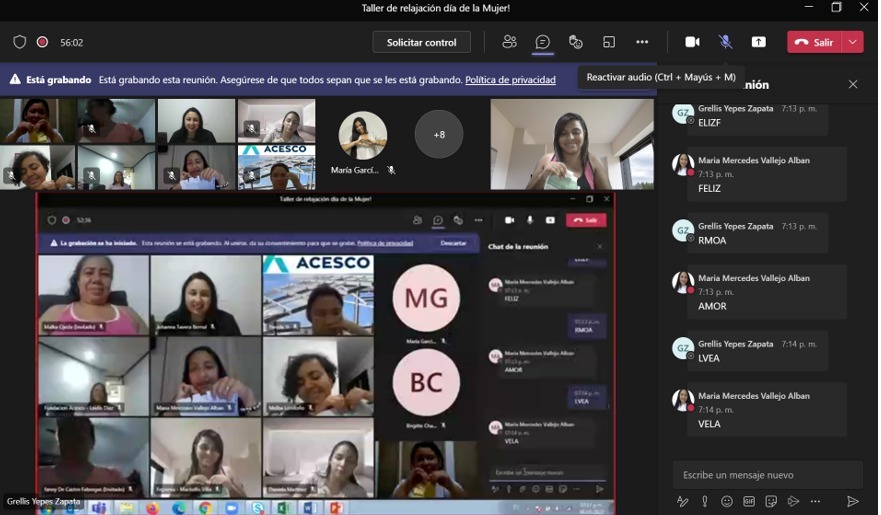Leave the meeting with Salir button

click(814, 42)
